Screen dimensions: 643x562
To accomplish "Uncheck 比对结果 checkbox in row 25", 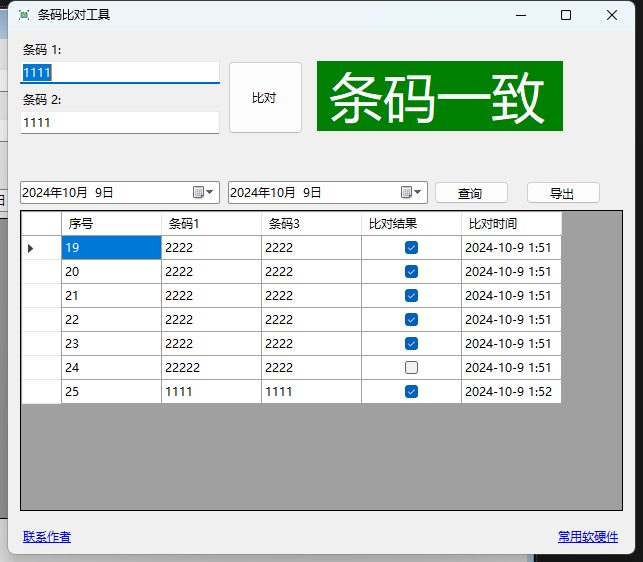I will click(x=411, y=392).
